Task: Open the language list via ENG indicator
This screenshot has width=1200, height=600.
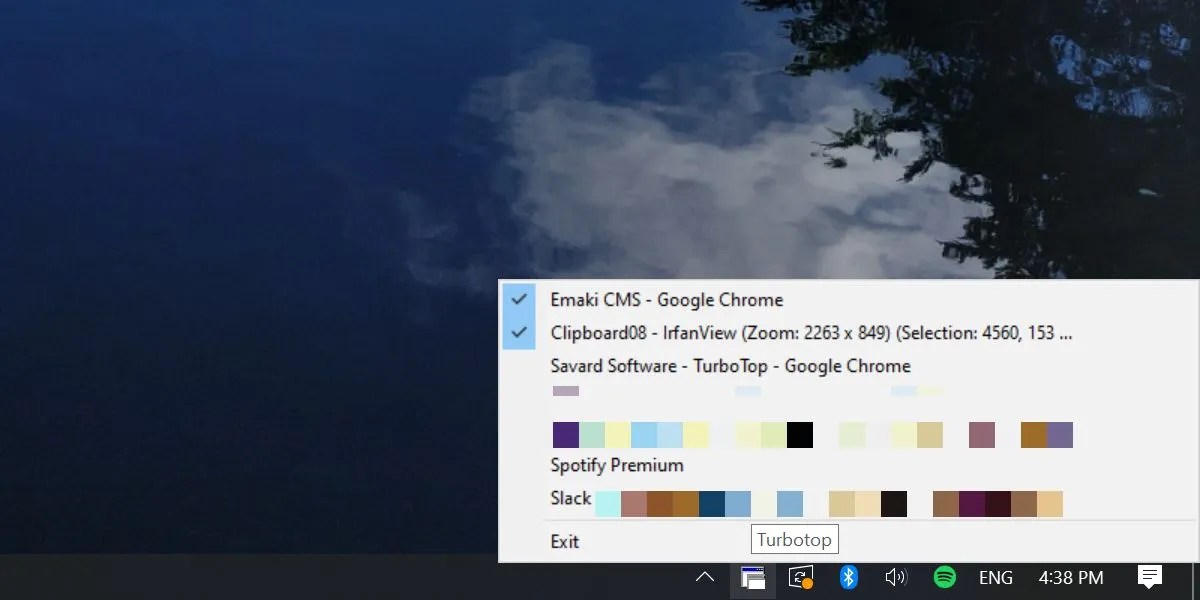Action: [x=996, y=577]
